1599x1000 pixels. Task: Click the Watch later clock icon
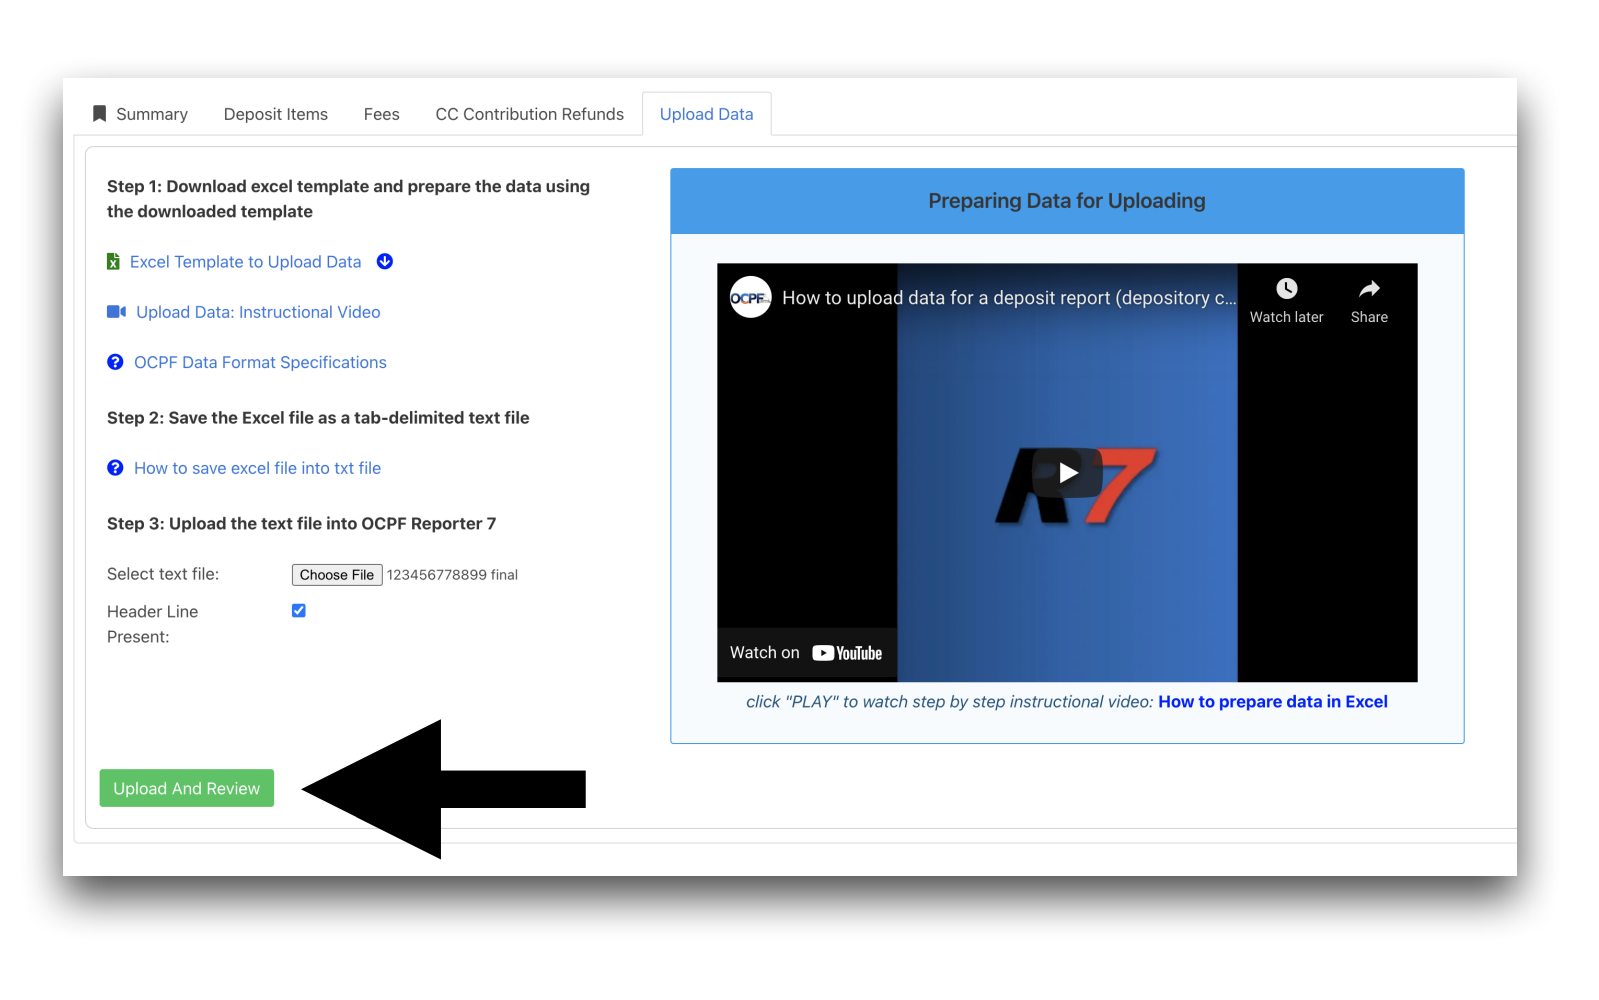click(x=1286, y=289)
